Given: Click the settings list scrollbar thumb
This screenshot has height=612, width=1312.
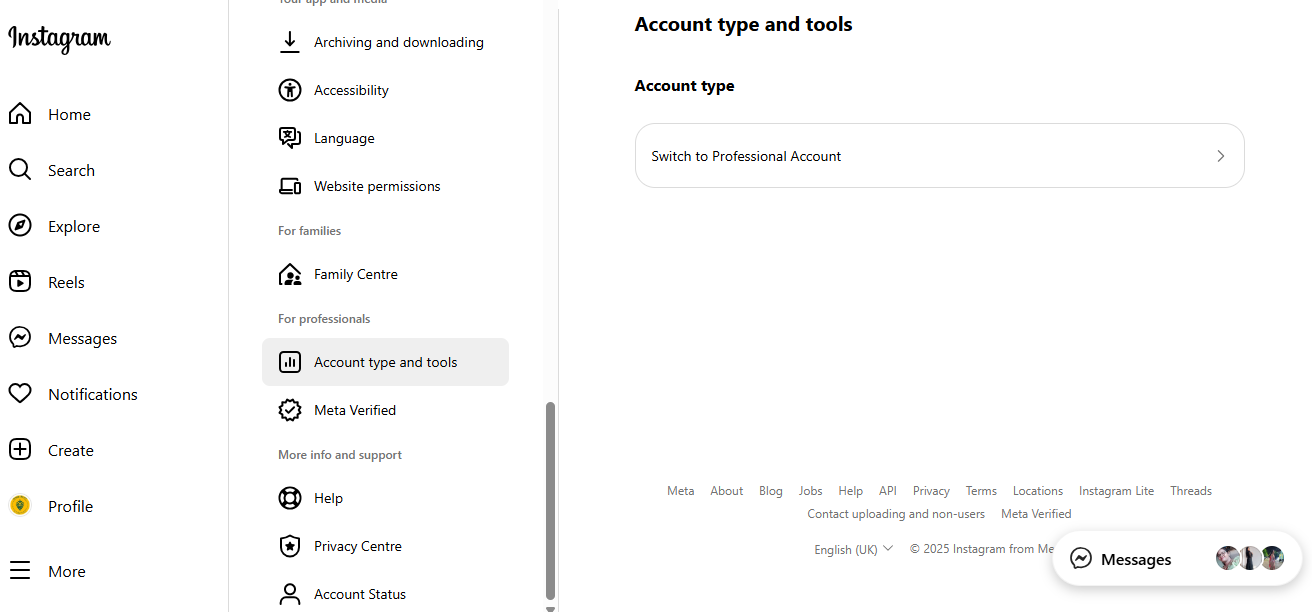Looking at the screenshot, I should 550,500.
